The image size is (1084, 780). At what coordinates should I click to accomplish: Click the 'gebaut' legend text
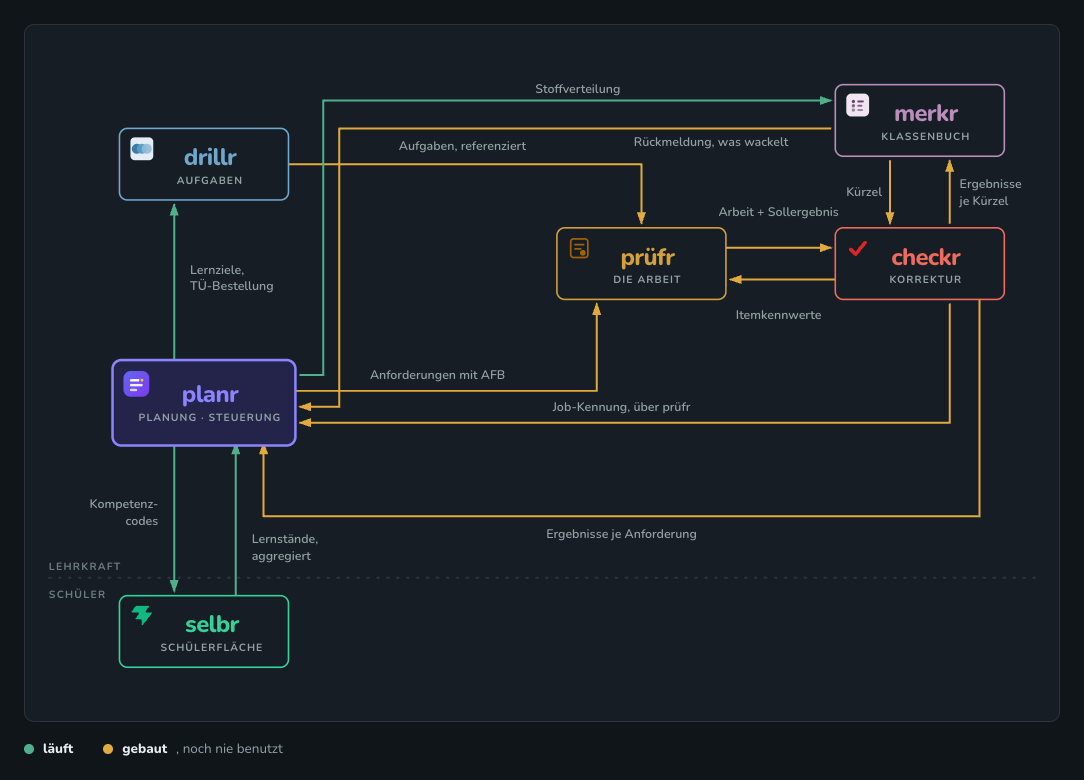coord(144,749)
